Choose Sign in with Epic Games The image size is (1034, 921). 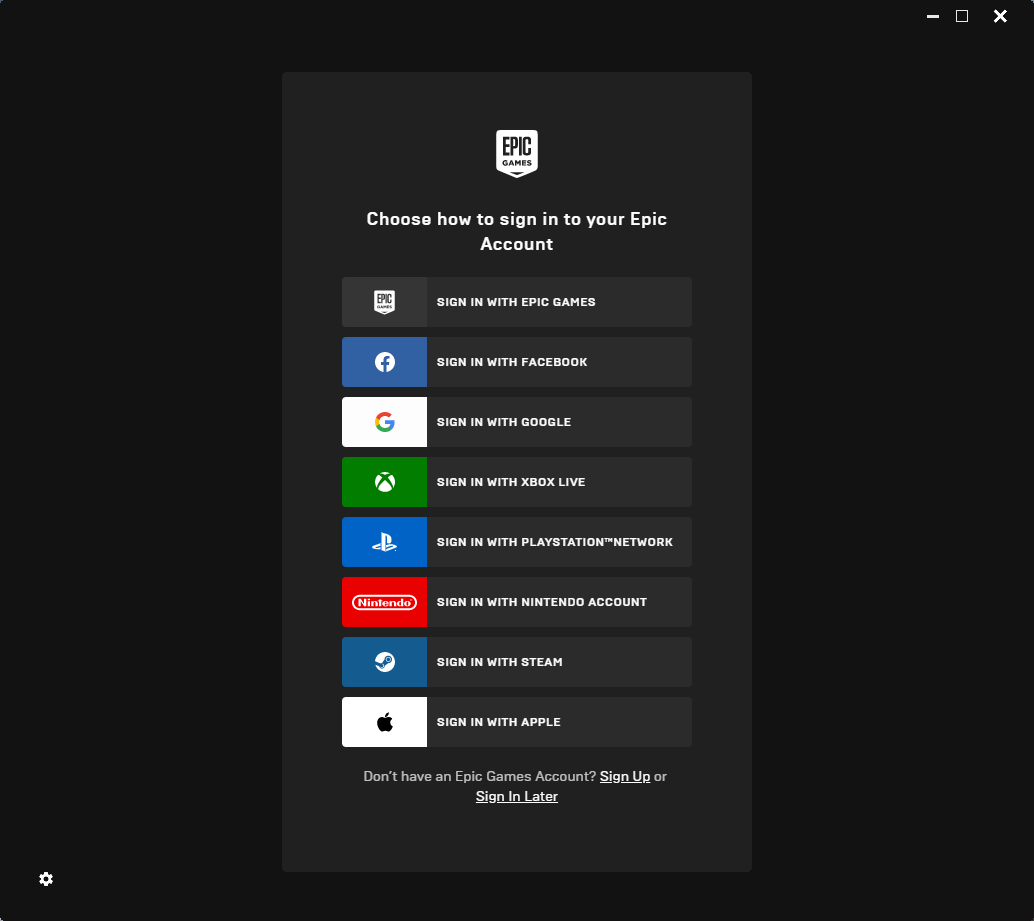tap(516, 302)
